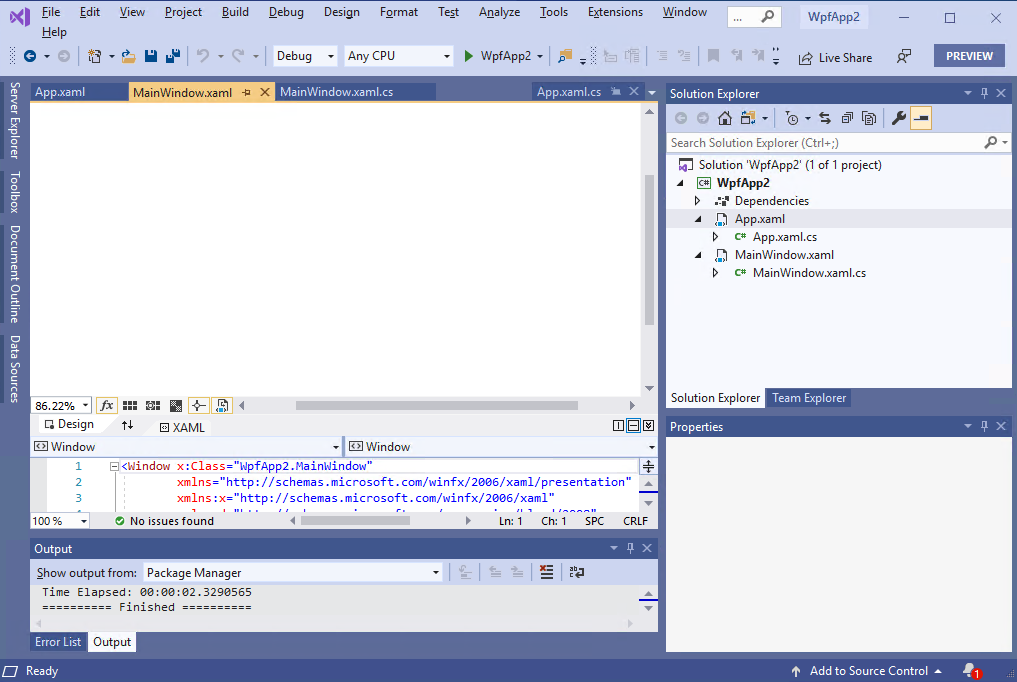
Task: Open the Build menu
Action: click(235, 12)
